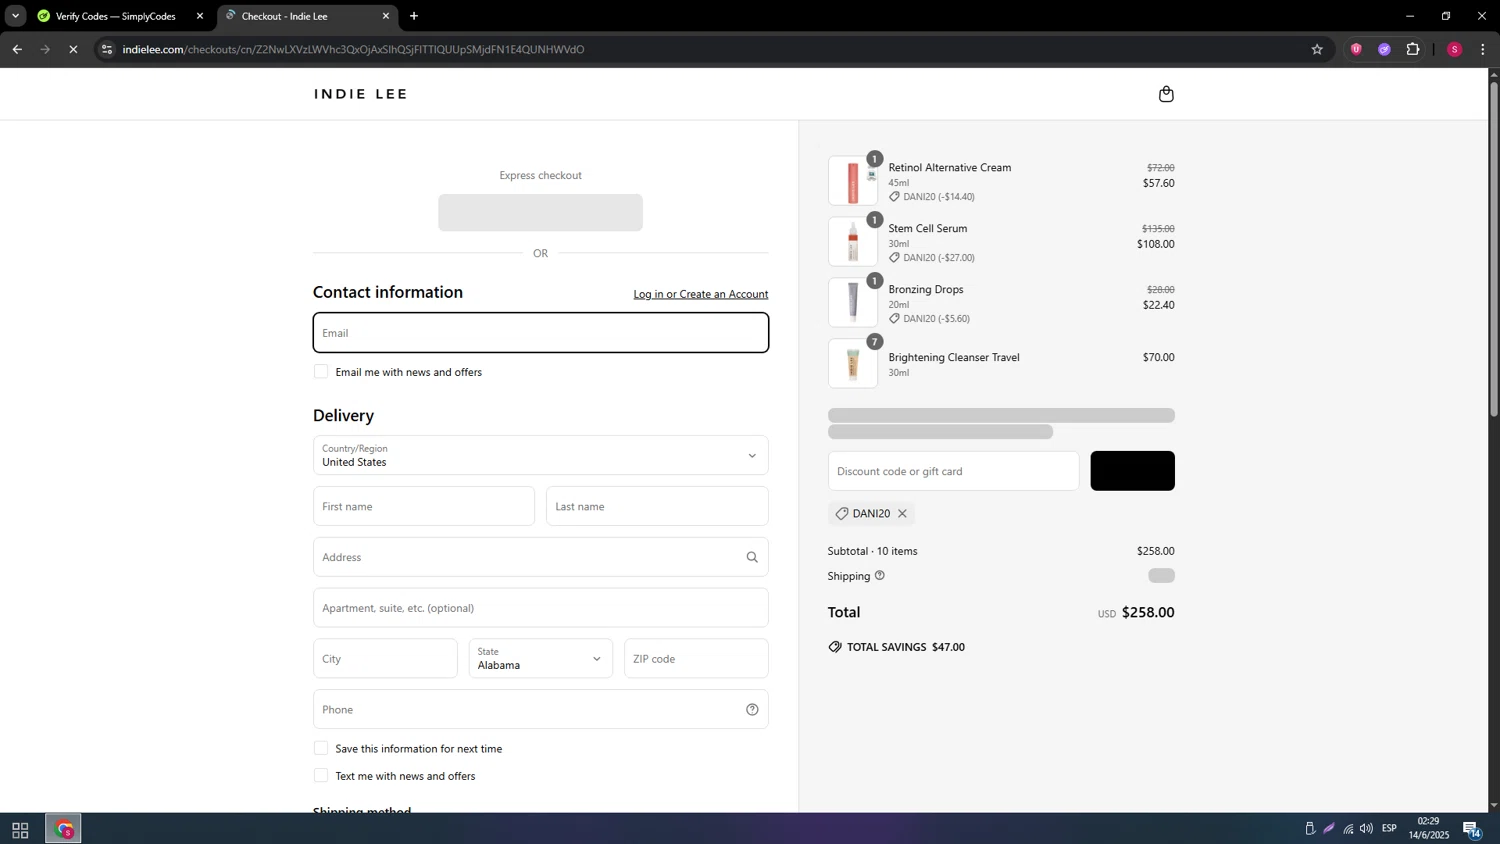This screenshot has height=844, width=1500.
Task: Open the network status tray icon
Action: coord(1348,829)
